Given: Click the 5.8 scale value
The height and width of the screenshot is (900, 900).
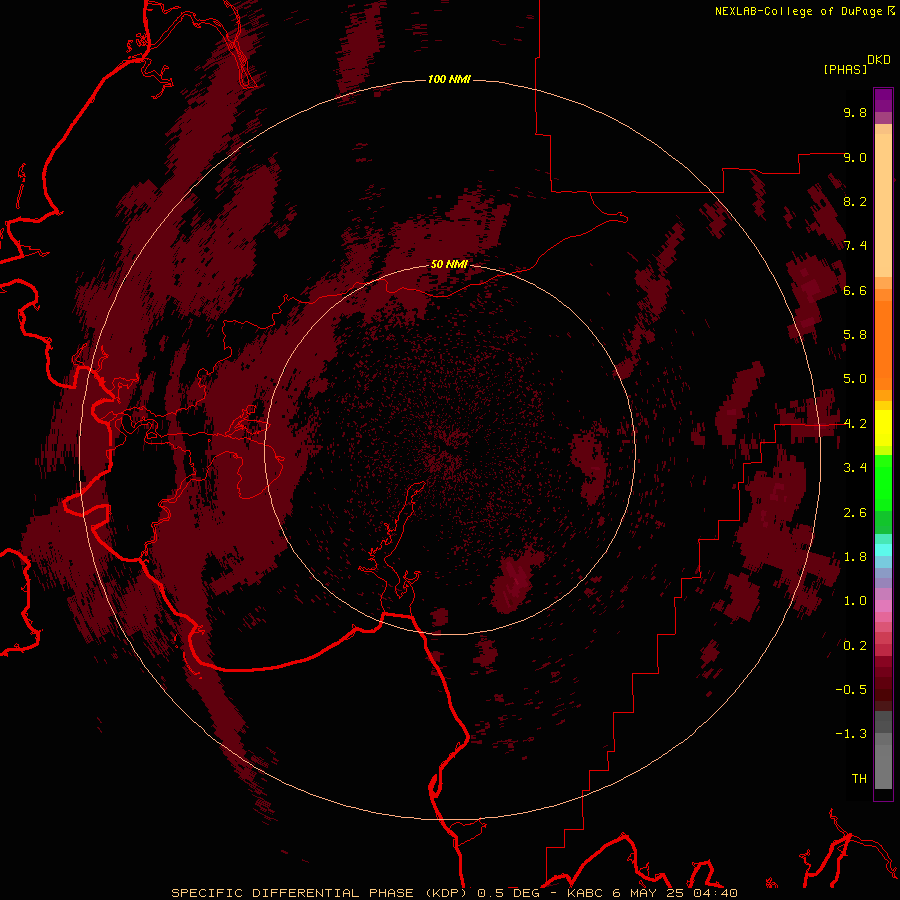Looking at the screenshot, I should (x=855, y=335).
